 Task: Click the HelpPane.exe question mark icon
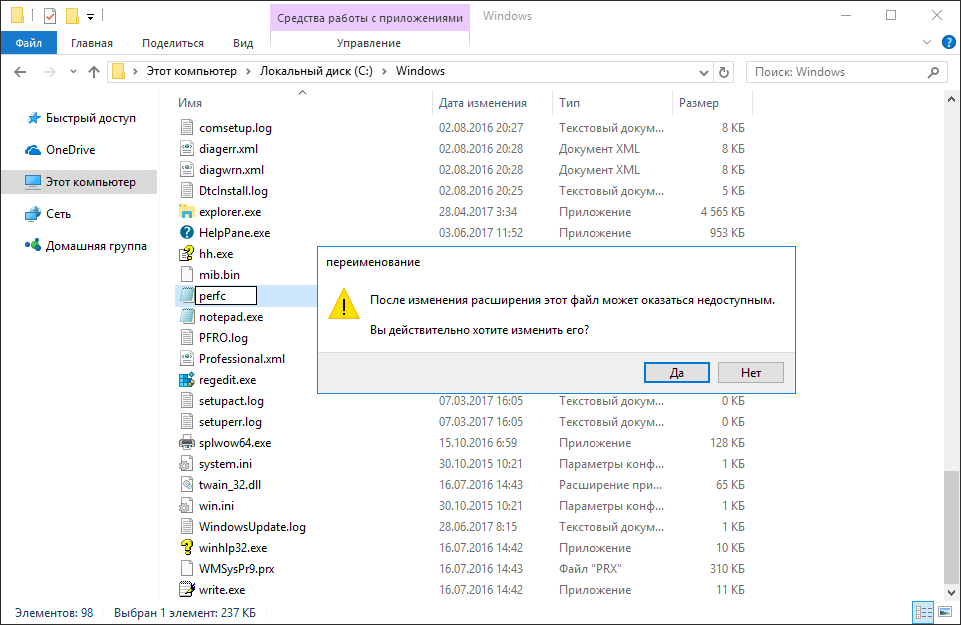pos(186,232)
